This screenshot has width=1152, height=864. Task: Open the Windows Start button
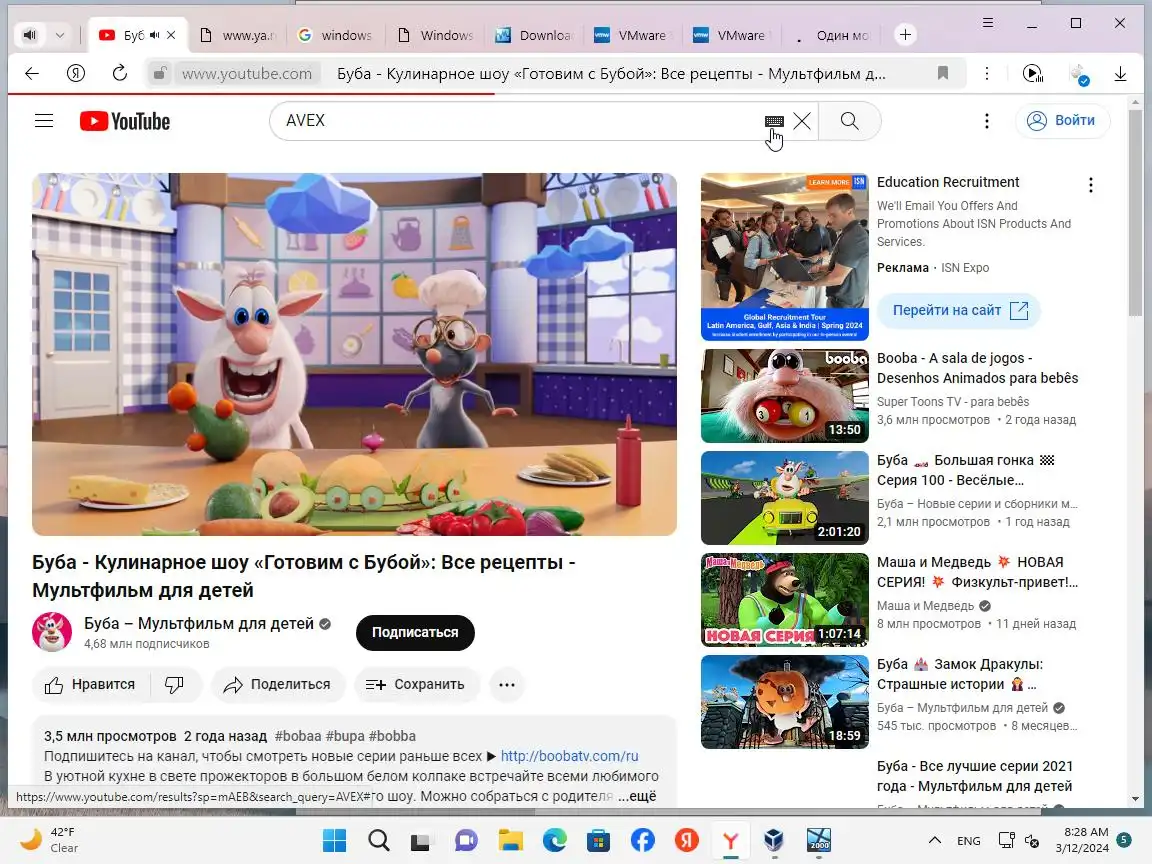point(334,840)
